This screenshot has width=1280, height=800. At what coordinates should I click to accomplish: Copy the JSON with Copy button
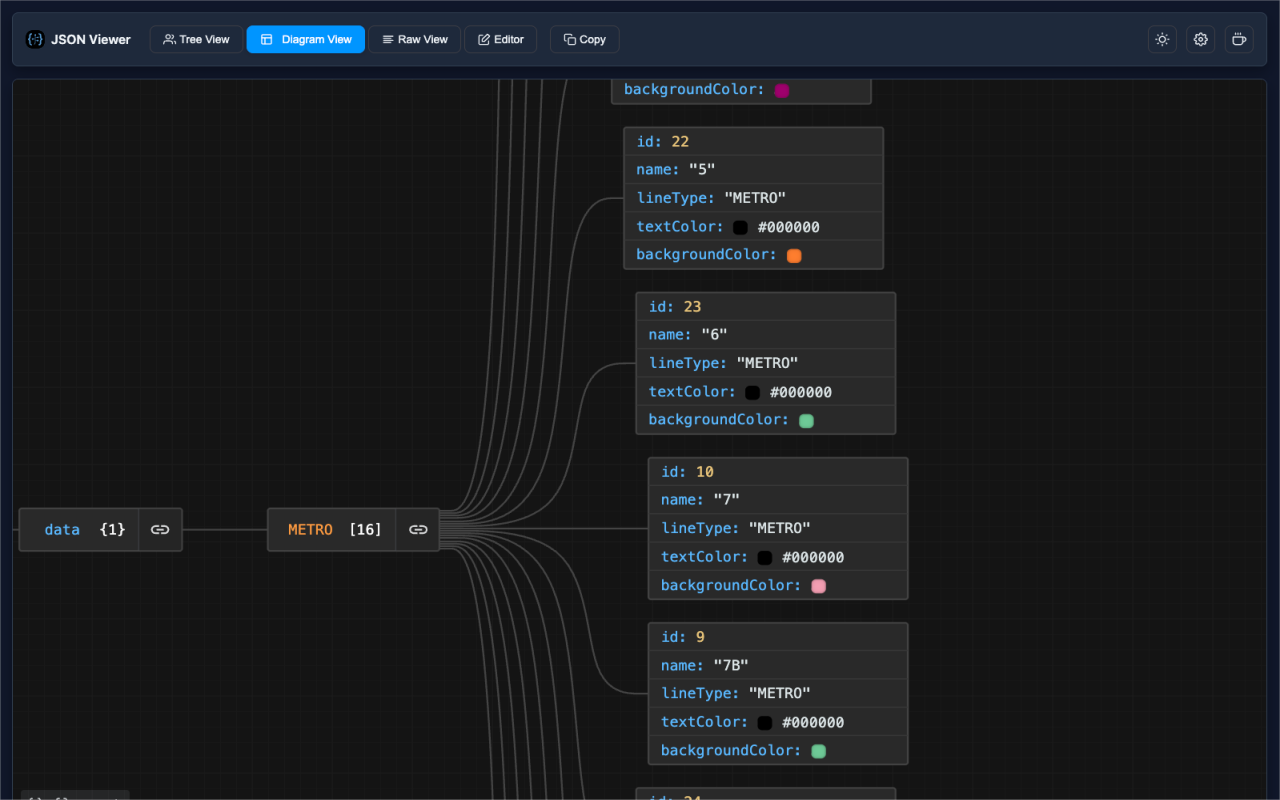[585, 39]
